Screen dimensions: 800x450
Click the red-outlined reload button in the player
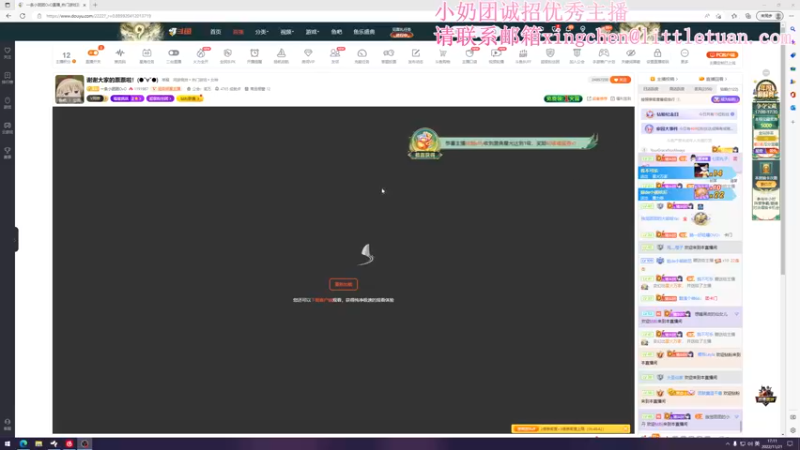point(343,284)
